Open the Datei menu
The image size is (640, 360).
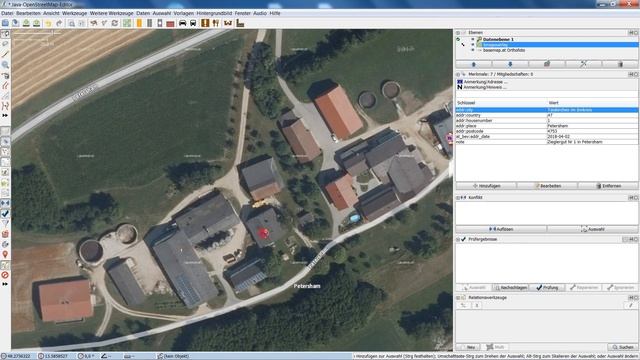[7, 13]
